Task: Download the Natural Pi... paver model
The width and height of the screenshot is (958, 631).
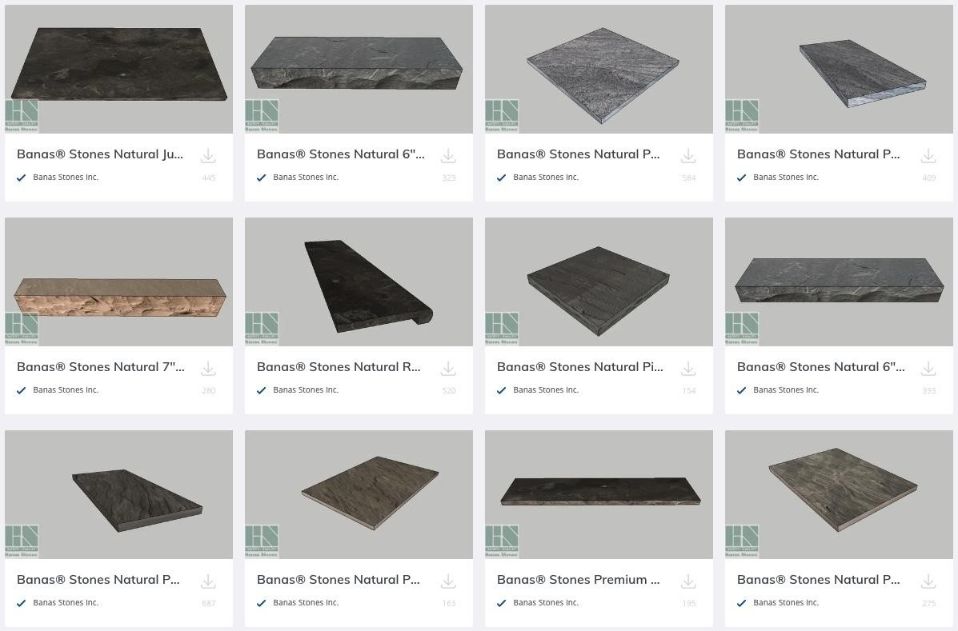Action: click(688, 368)
